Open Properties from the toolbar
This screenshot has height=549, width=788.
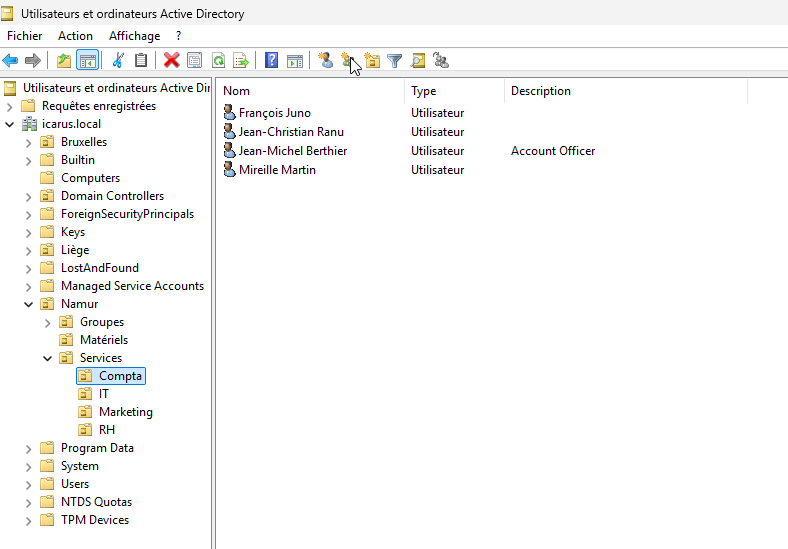(x=194, y=61)
